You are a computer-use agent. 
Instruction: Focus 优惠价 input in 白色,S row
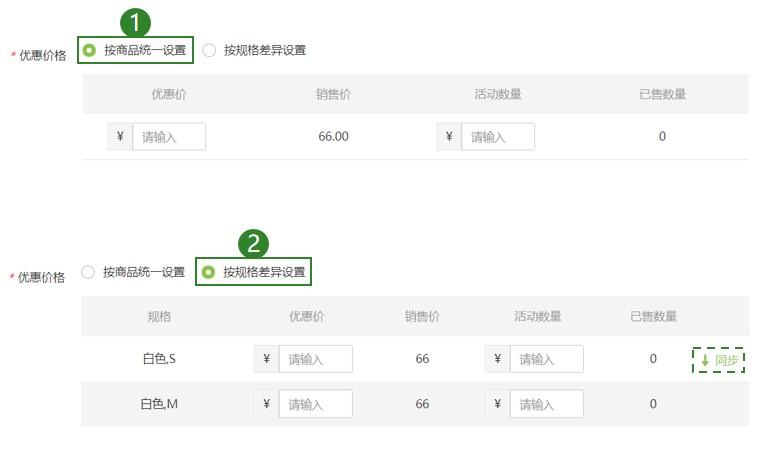coord(315,359)
